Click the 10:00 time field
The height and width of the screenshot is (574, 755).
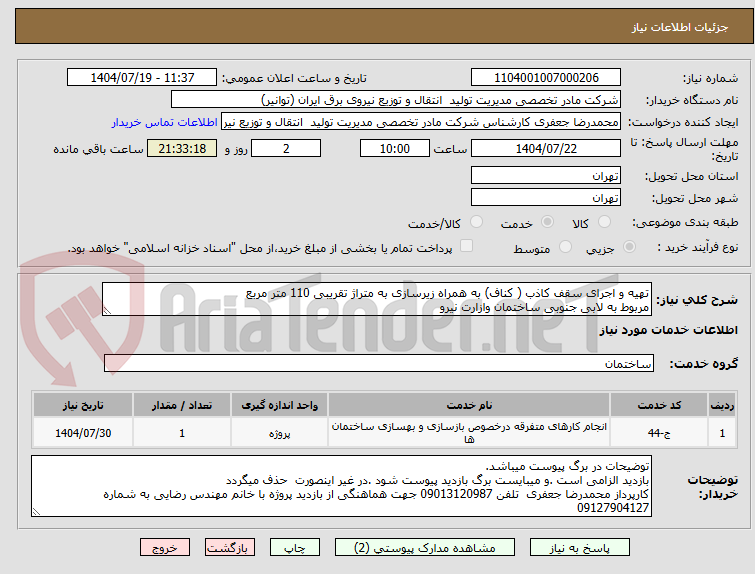click(394, 148)
